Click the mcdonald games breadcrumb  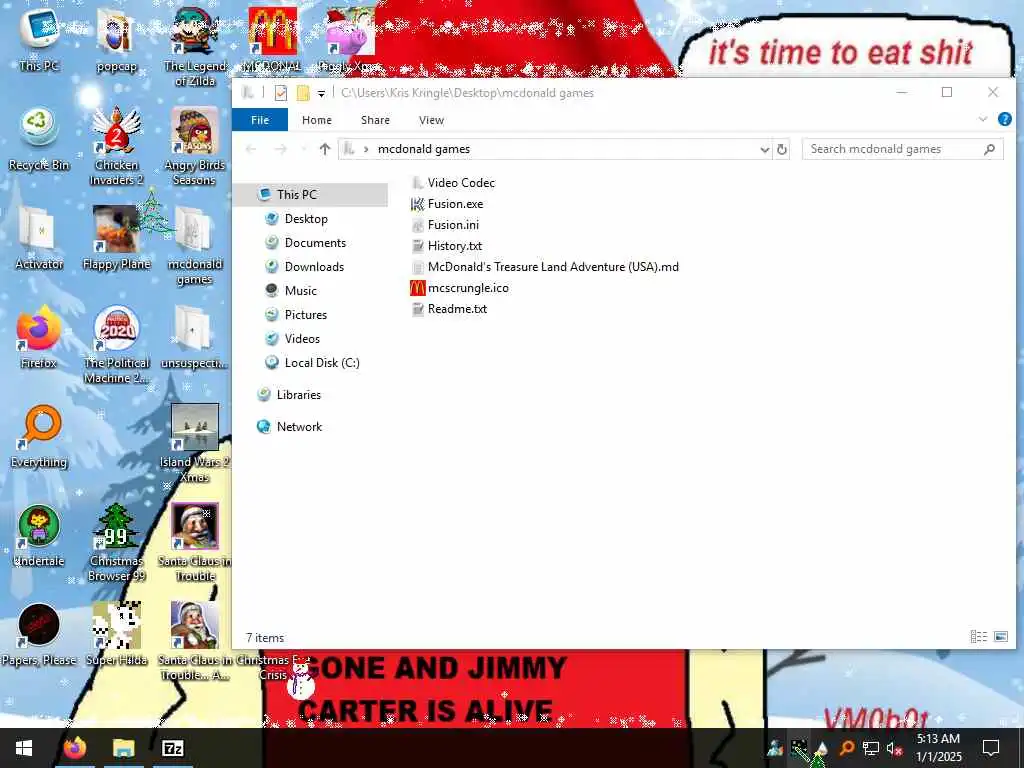click(424, 150)
